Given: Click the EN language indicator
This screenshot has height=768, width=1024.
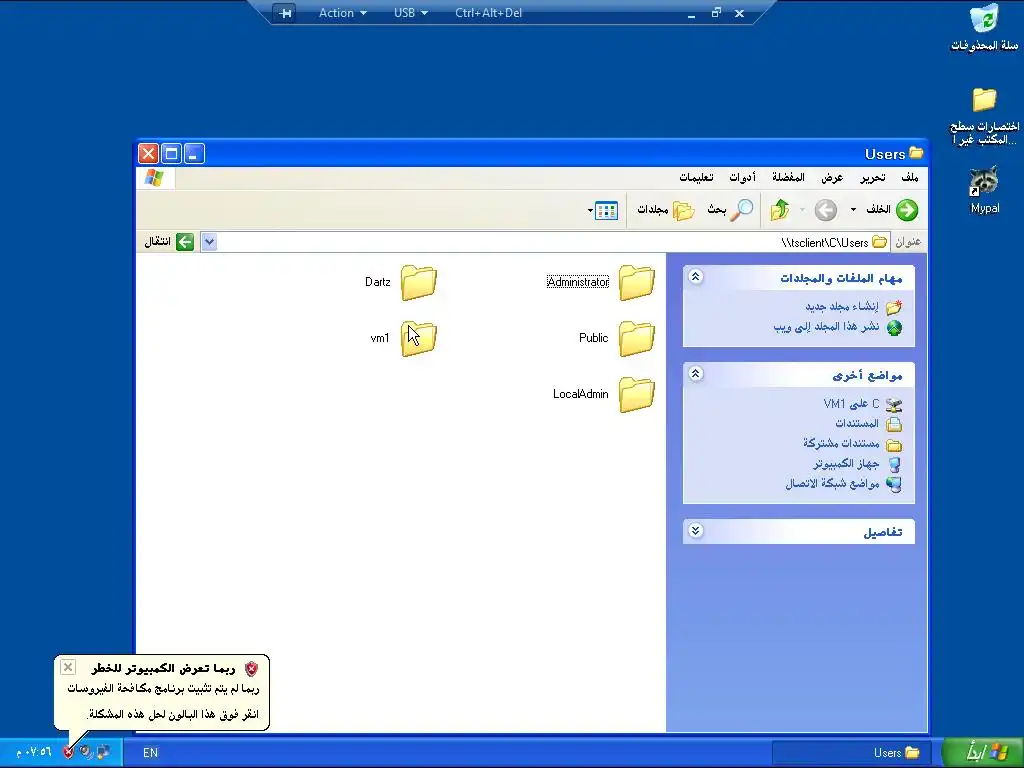Looking at the screenshot, I should (150, 753).
